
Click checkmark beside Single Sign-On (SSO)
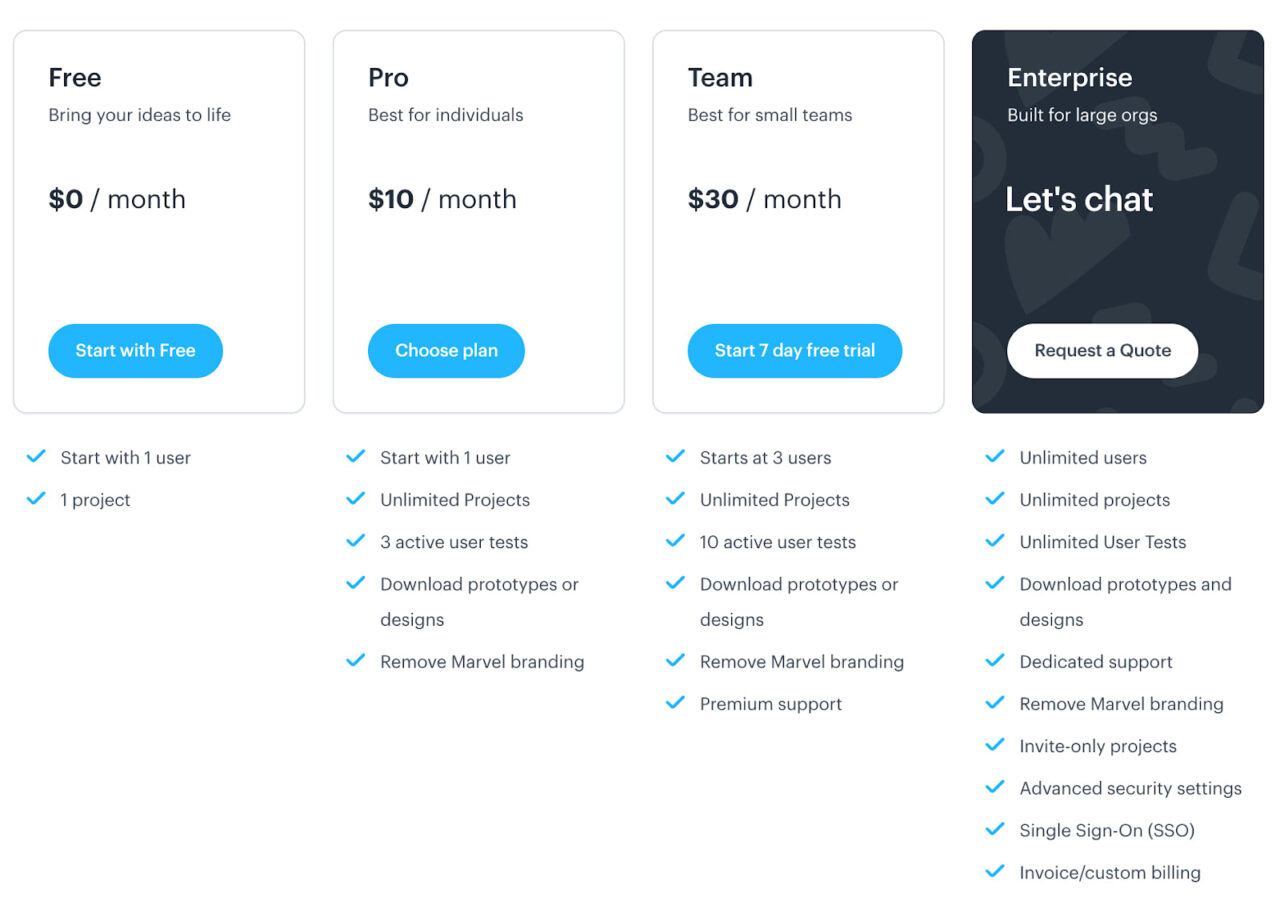[x=995, y=829]
